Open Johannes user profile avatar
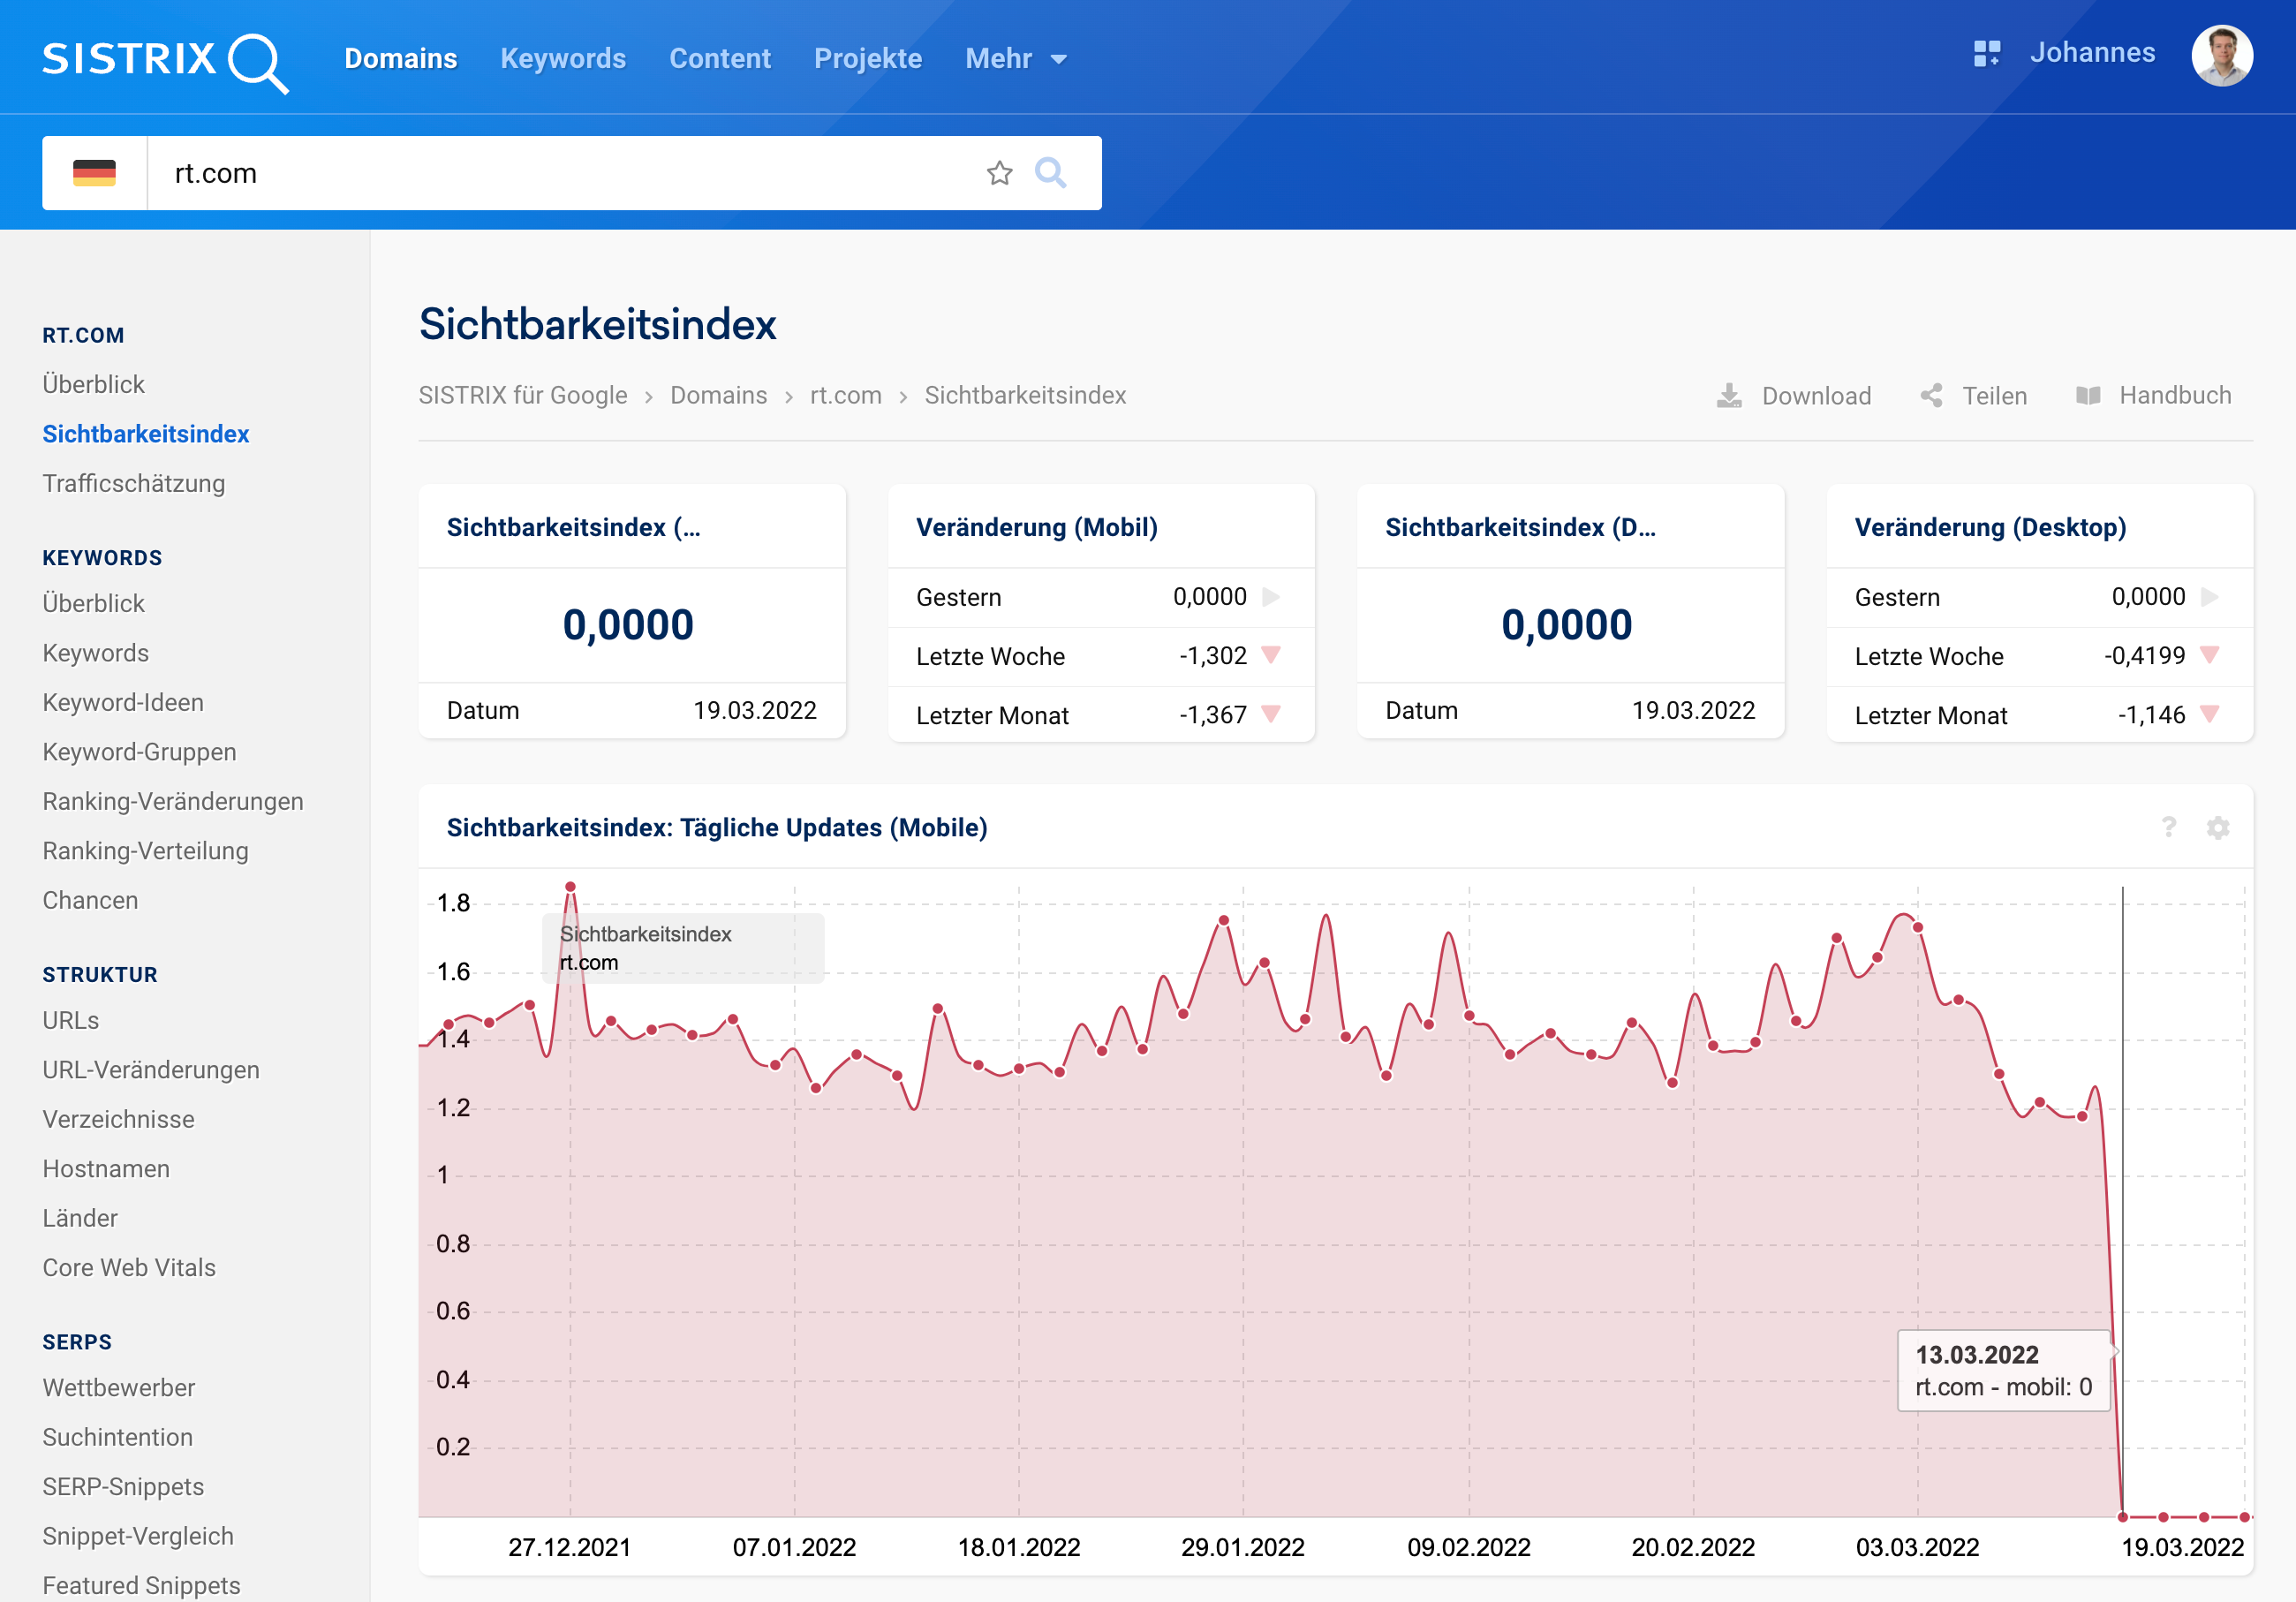This screenshot has height=1602, width=2296. point(2221,56)
